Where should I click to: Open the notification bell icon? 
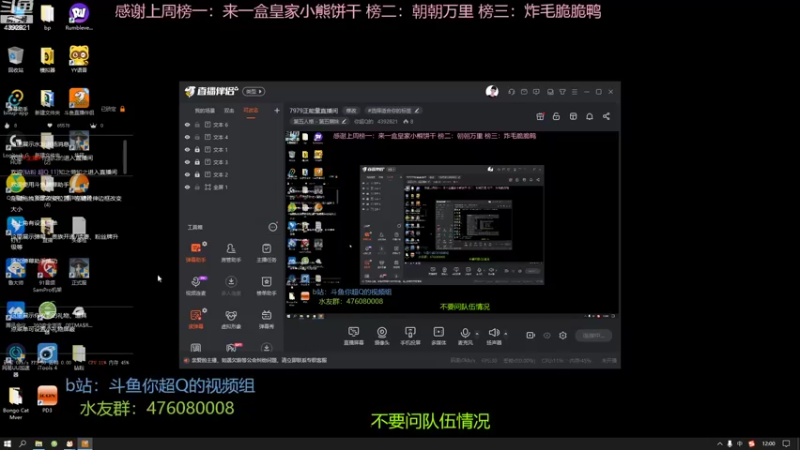589,116
